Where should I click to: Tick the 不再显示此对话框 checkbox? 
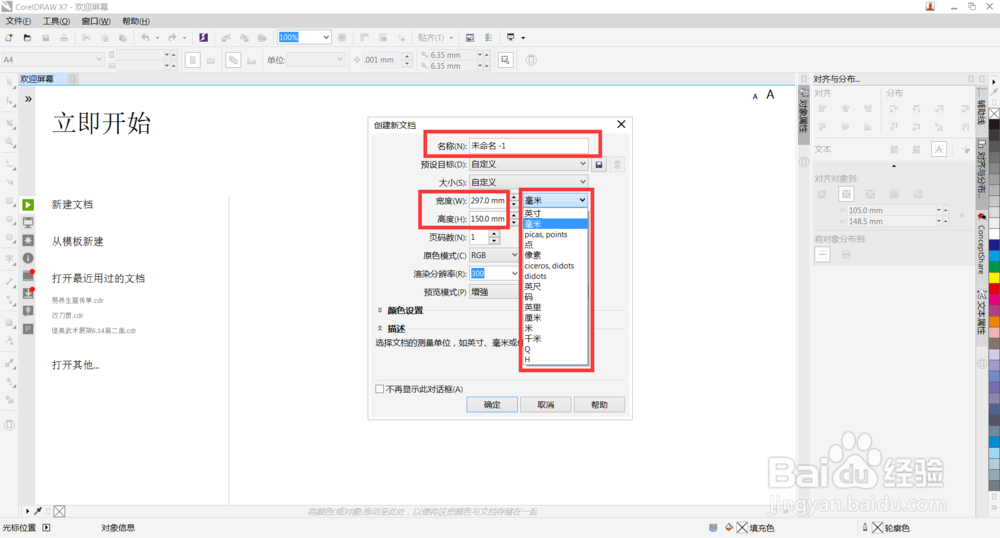pyautogui.click(x=379, y=389)
